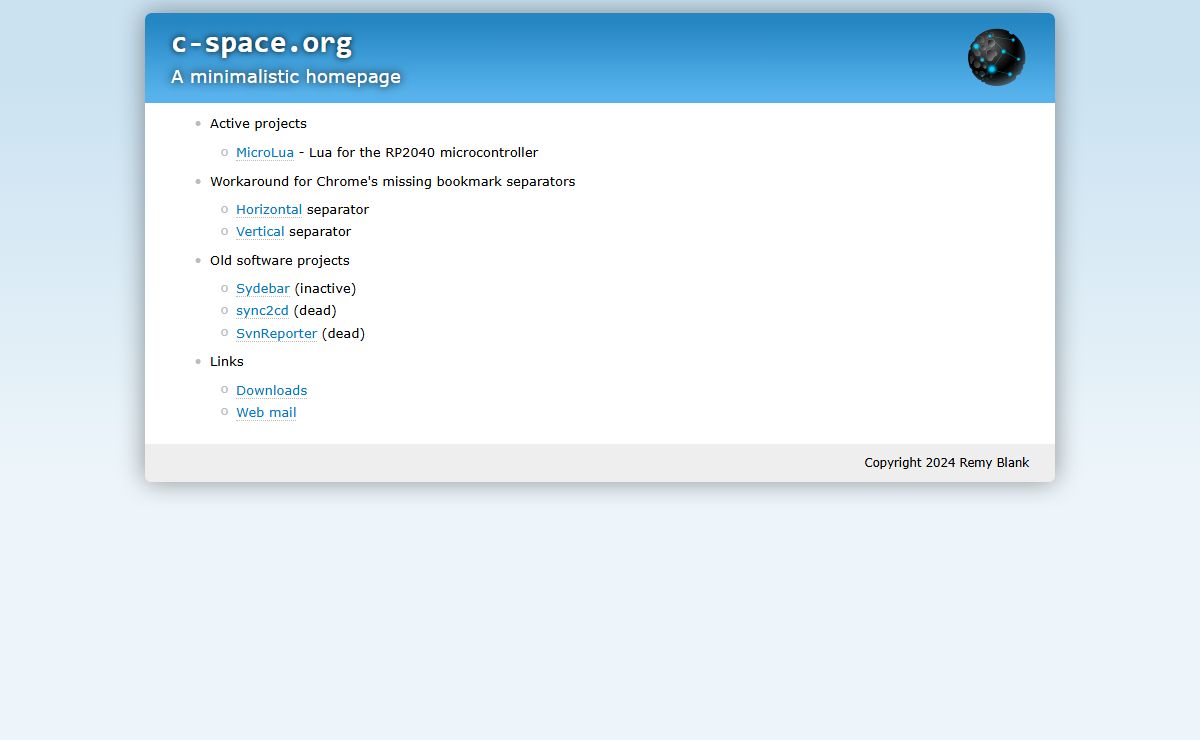Click the 'A minimalistic homepage' subtitle
Image resolution: width=1200 pixels, height=740 pixels.
(286, 77)
